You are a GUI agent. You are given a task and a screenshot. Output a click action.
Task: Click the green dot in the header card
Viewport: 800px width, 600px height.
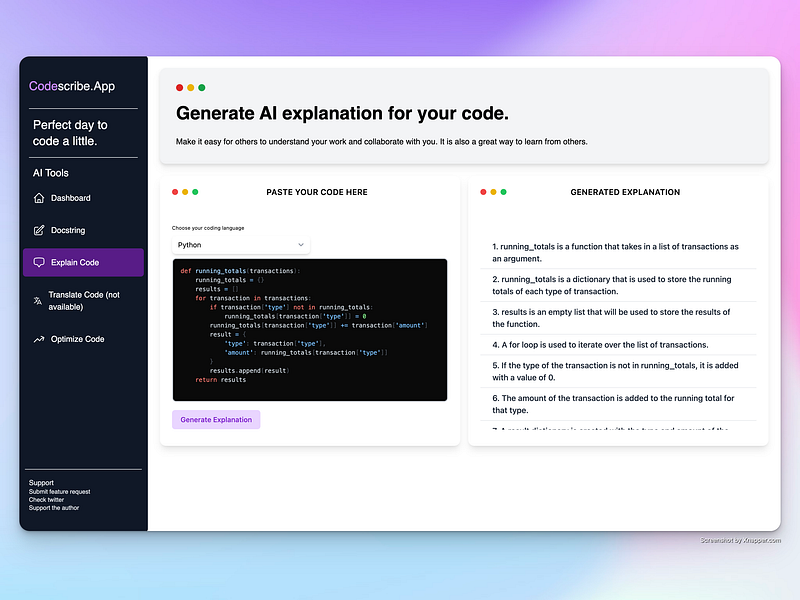[x=202, y=88]
